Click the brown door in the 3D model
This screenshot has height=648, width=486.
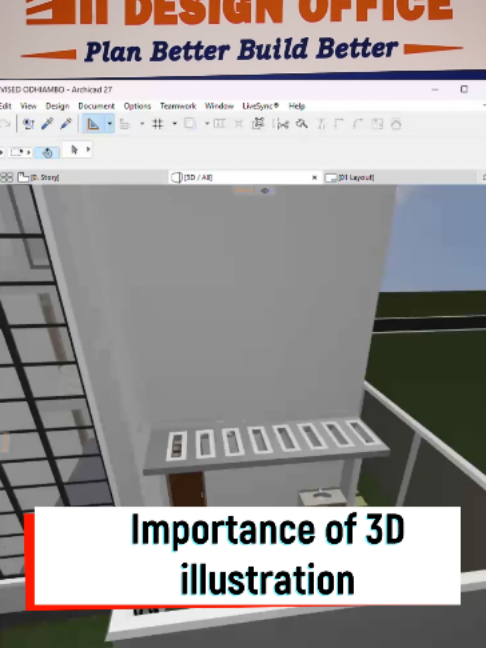187,489
